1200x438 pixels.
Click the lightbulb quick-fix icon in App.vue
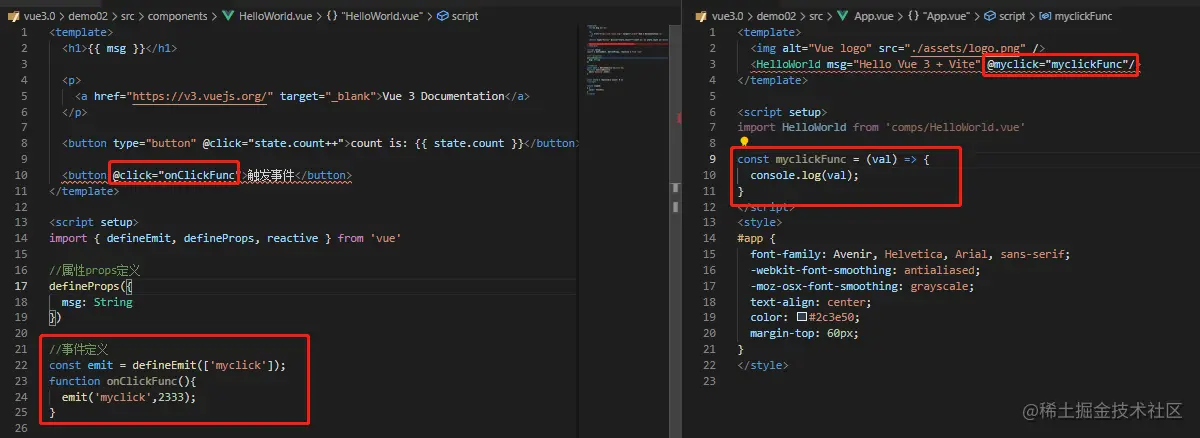(744, 143)
